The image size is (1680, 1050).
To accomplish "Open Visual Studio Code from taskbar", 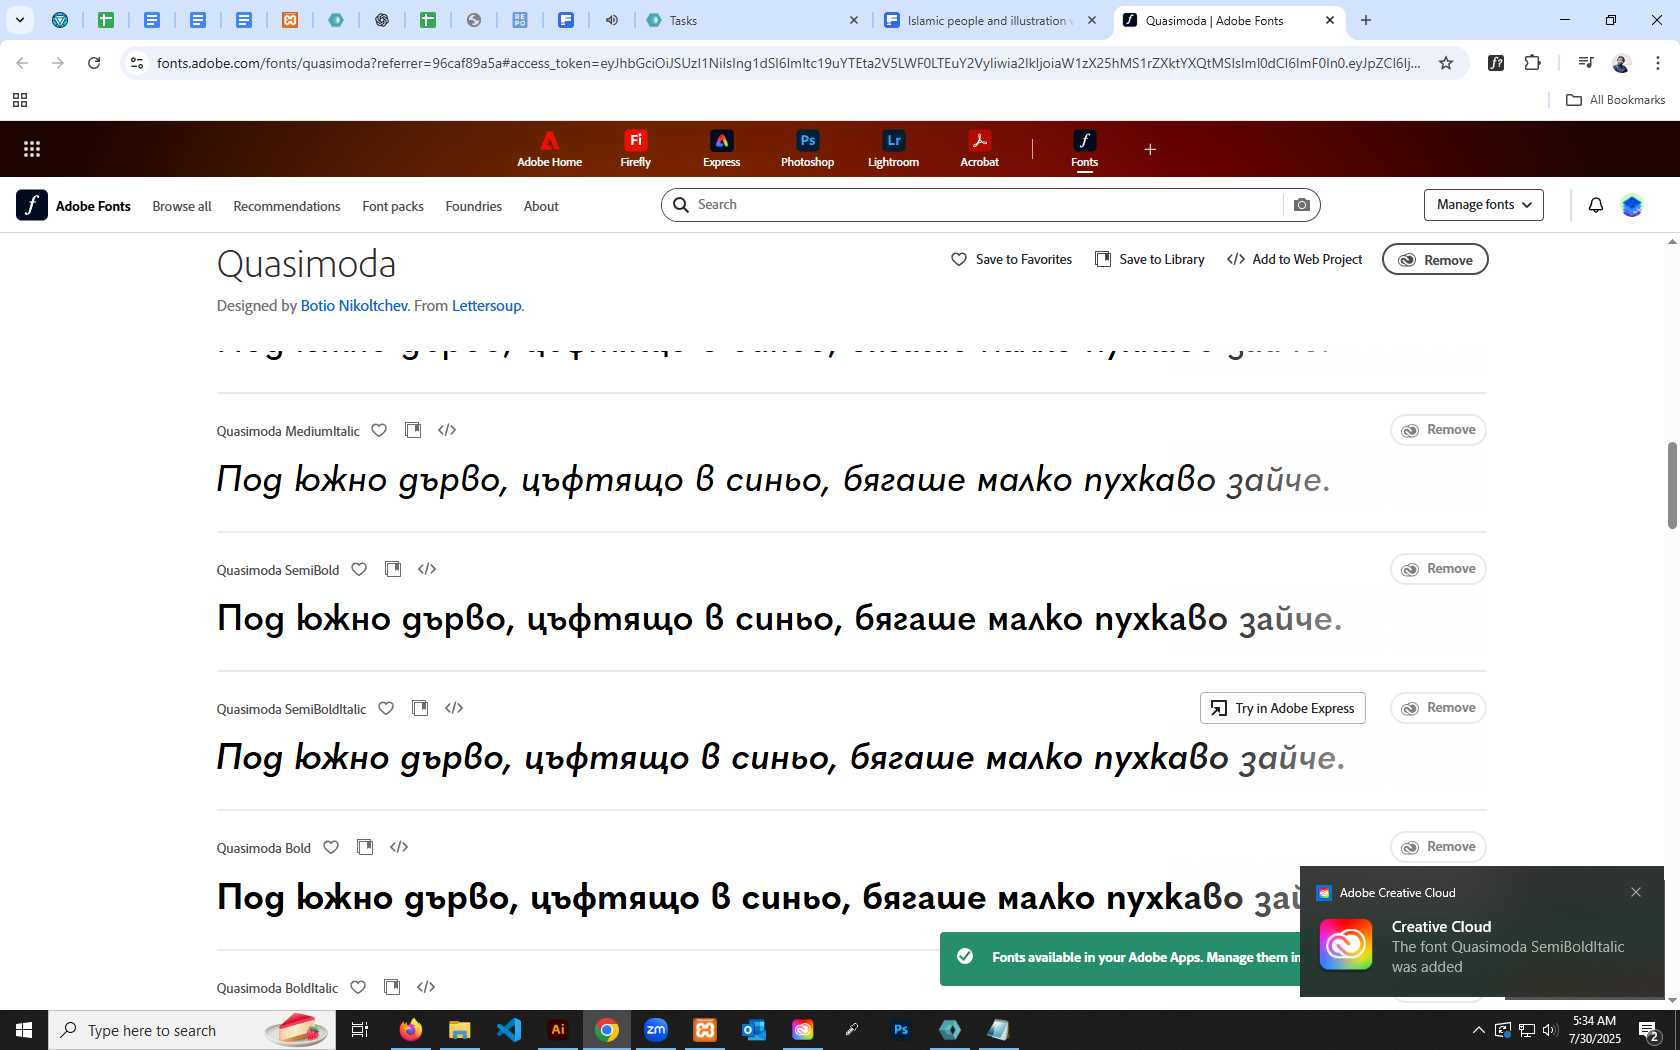I will pos(509,1030).
